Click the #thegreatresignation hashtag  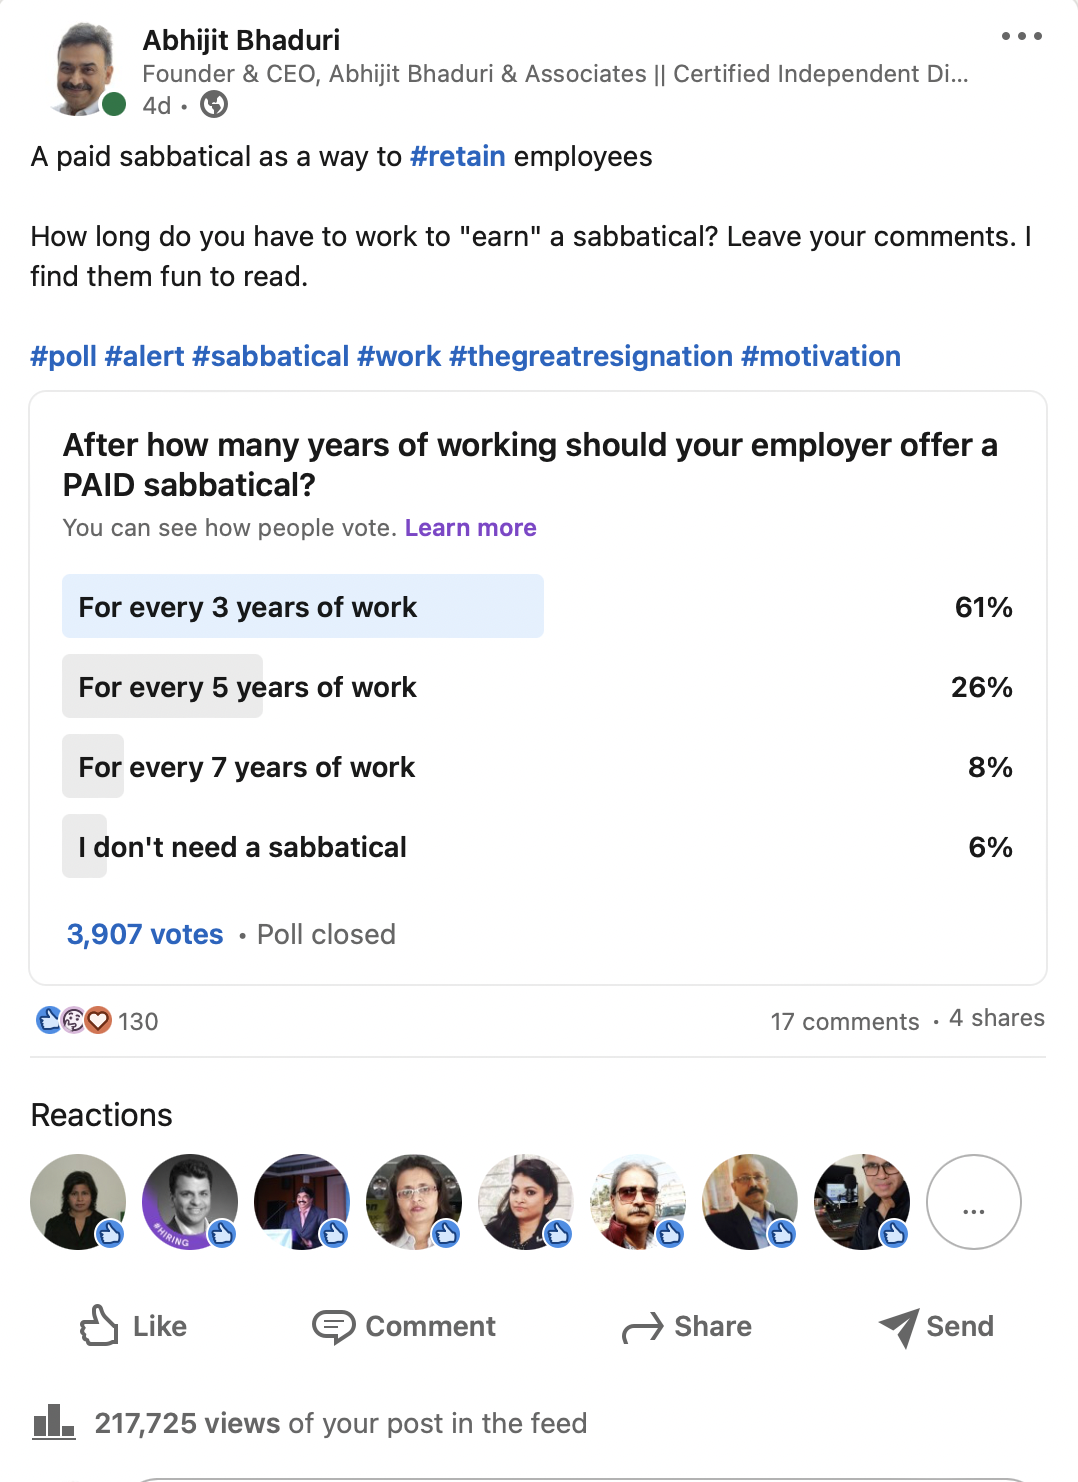(591, 357)
